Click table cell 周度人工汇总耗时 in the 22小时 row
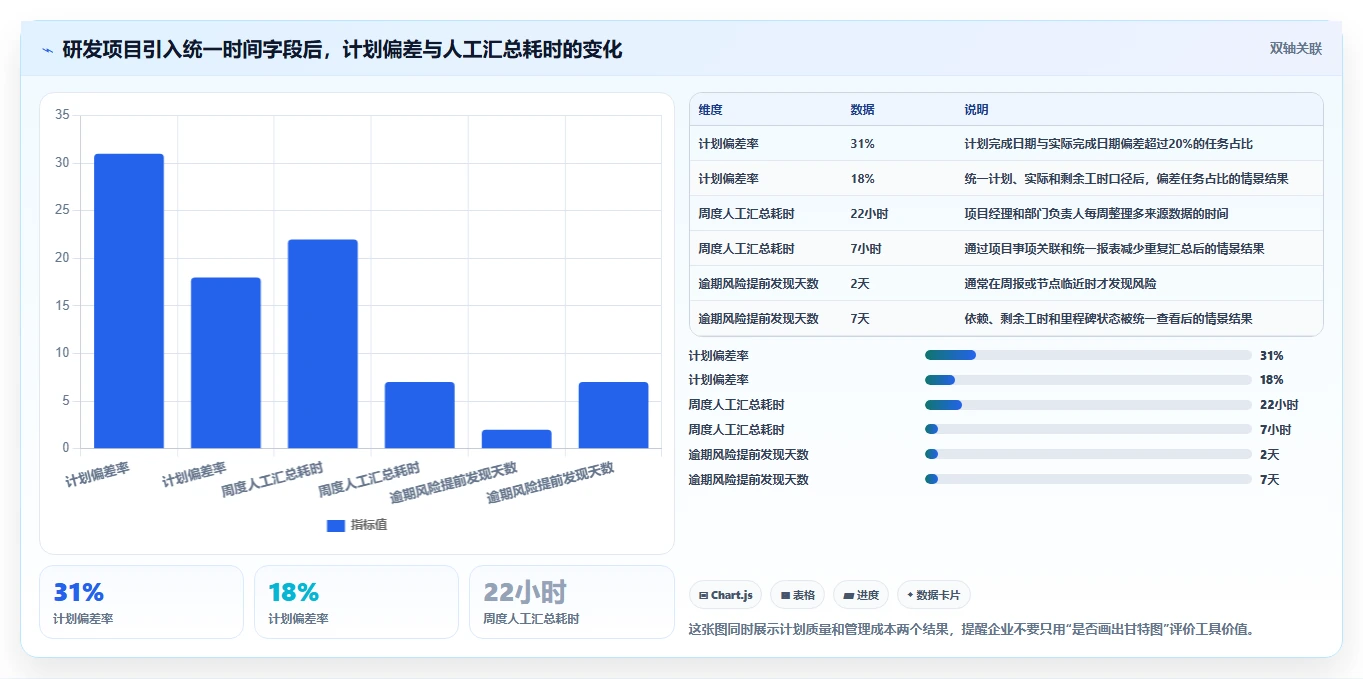The width and height of the screenshot is (1363, 679). click(747, 214)
